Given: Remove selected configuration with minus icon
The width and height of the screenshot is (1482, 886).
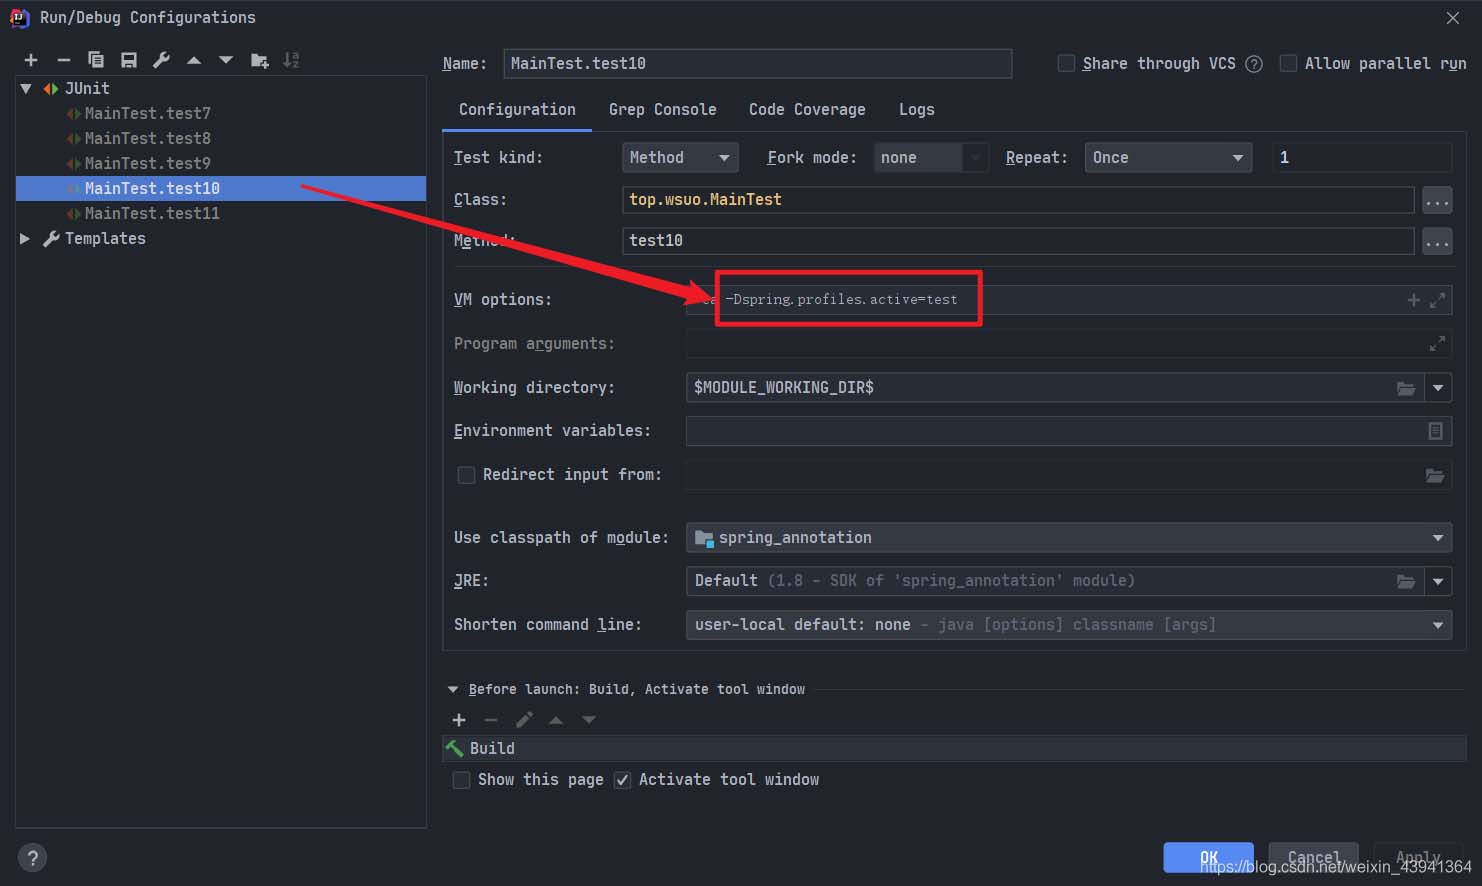Looking at the screenshot, I should tap(63, 60).
